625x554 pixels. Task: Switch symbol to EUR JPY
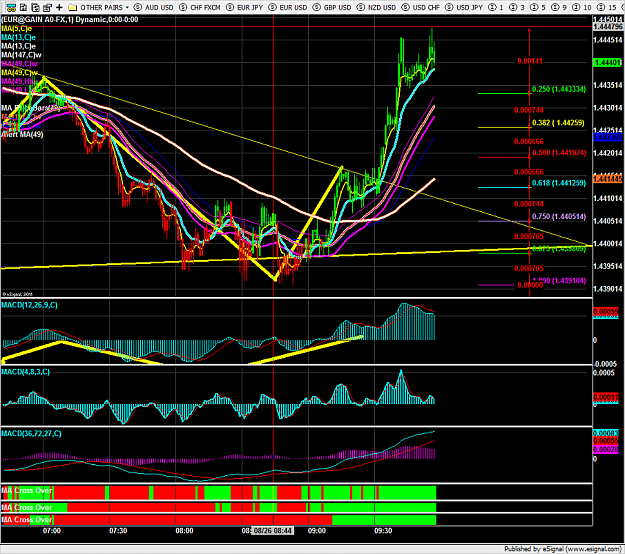244,7
